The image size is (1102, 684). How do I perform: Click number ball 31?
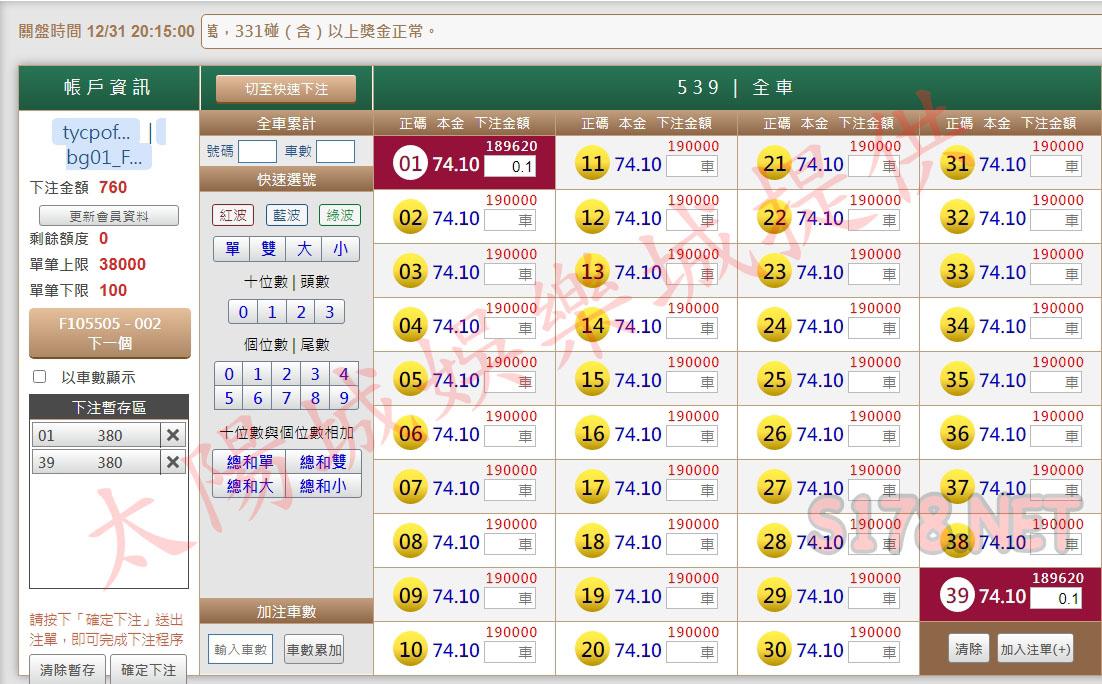point(957,164)
